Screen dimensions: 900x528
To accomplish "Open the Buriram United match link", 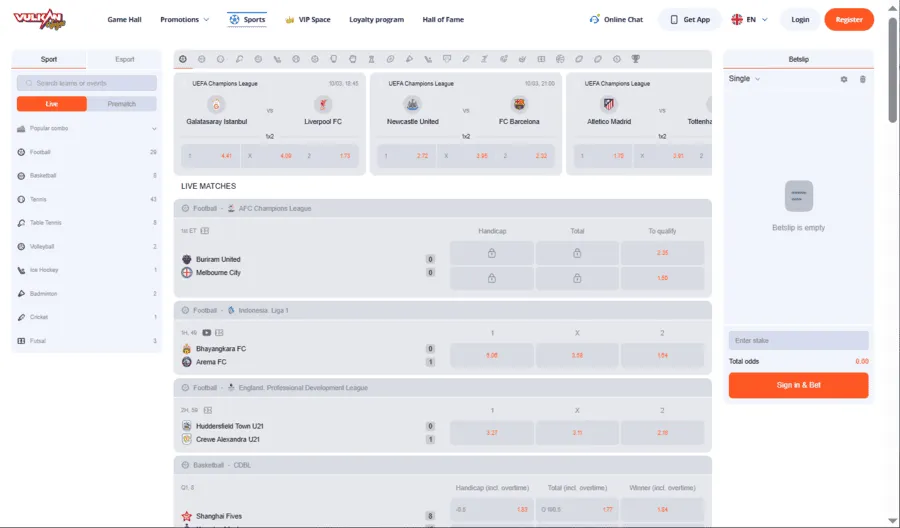I will [x=218, y=259].
